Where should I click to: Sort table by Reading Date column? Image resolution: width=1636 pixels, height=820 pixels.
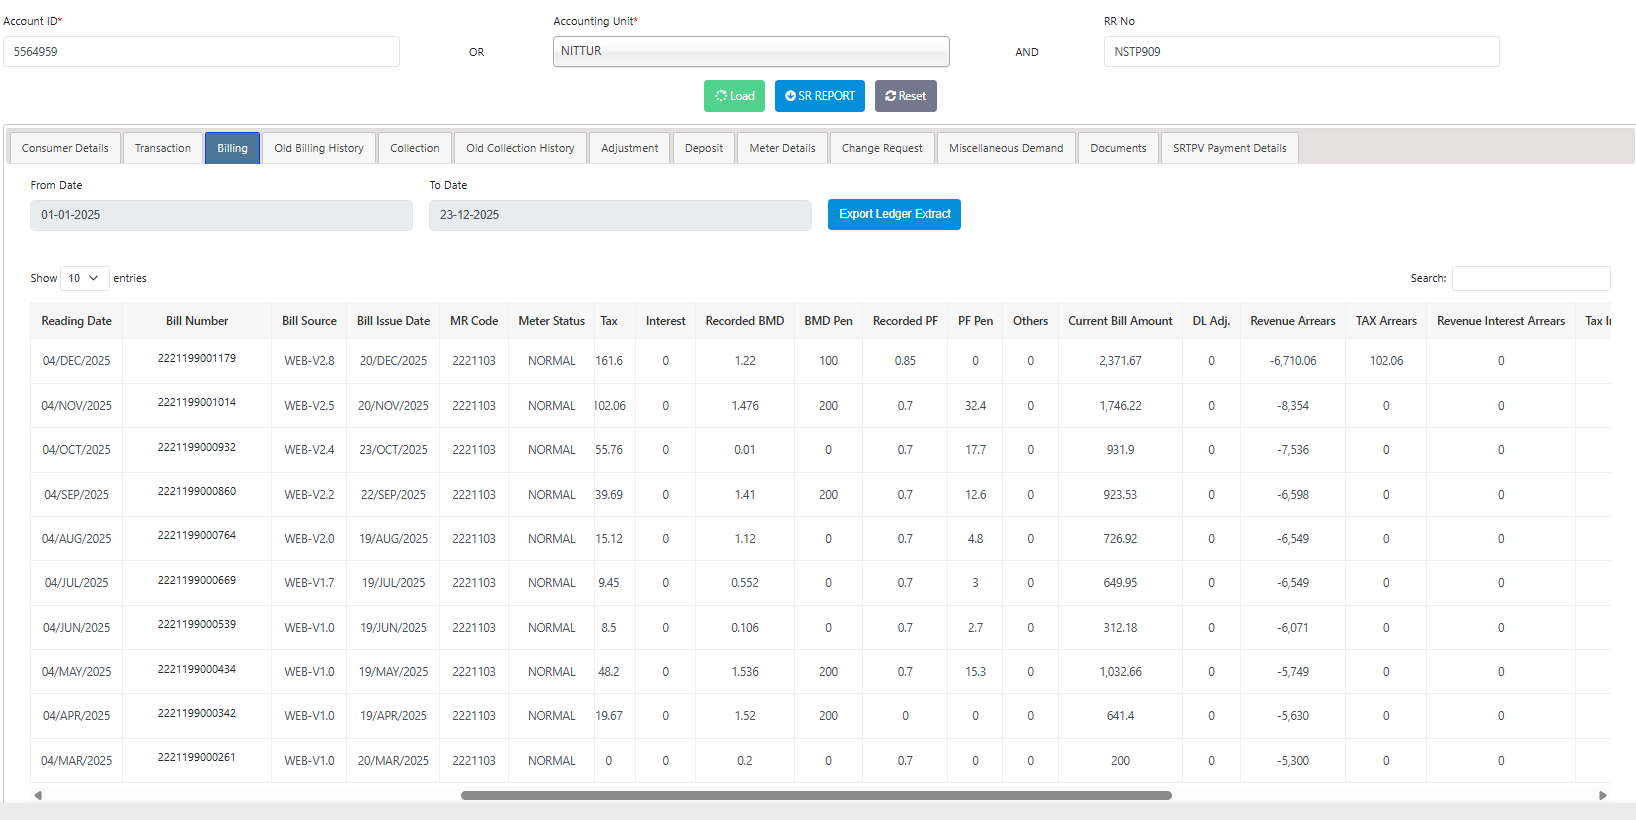click(x=76, y=321)
